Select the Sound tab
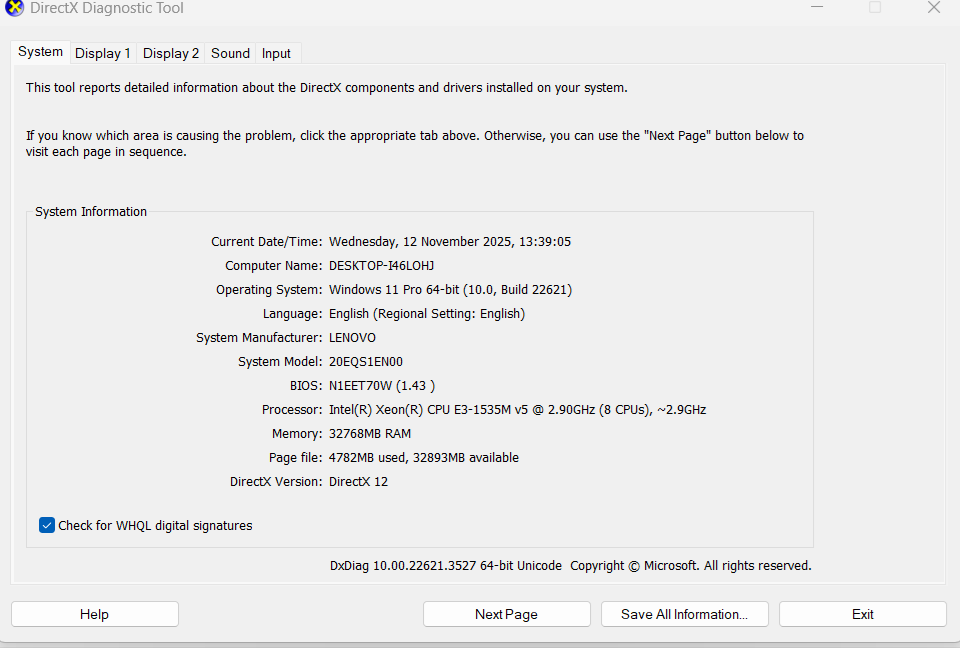Viewport: 960px width, 648px height. point(230,53)
